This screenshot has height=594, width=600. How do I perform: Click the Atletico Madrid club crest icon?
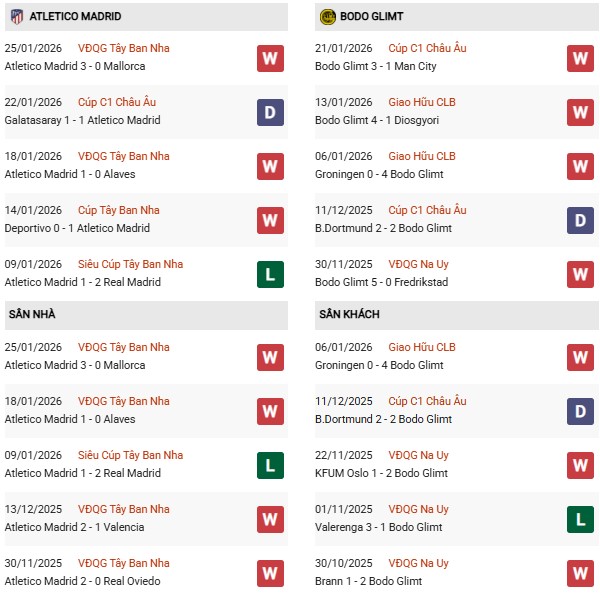(x=16, y=17)
